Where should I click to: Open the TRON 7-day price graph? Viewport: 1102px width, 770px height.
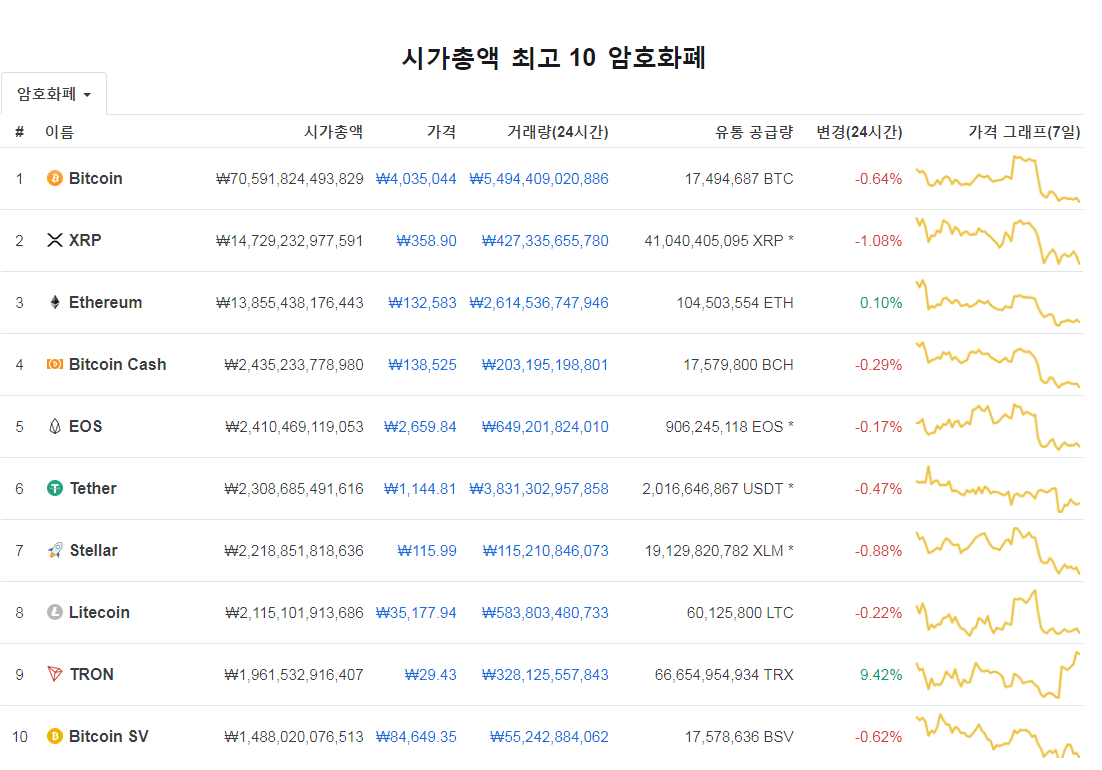click(998, 675)
